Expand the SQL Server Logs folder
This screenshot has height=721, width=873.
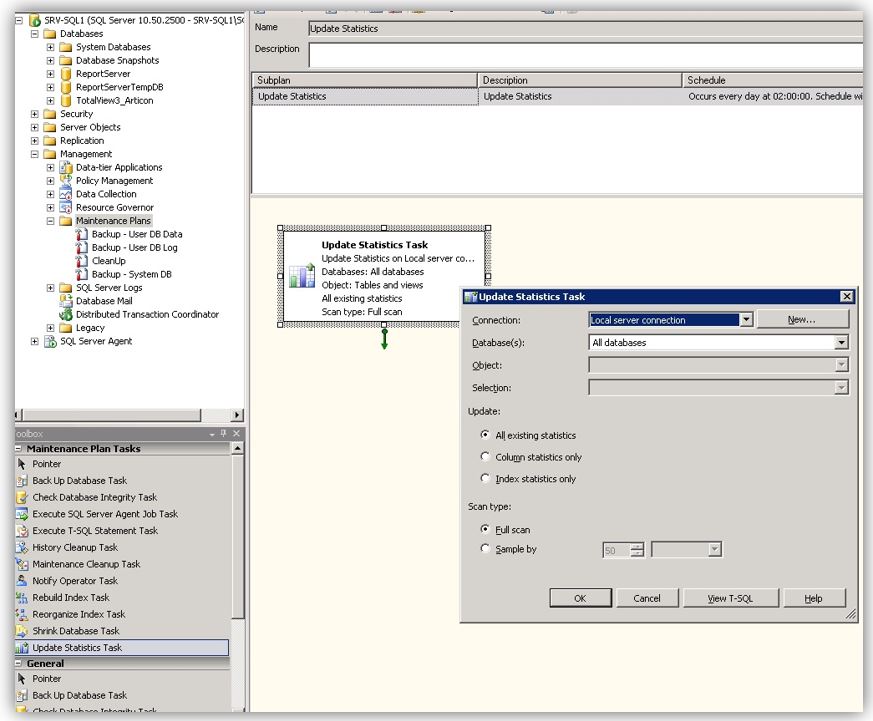(51, 288)
